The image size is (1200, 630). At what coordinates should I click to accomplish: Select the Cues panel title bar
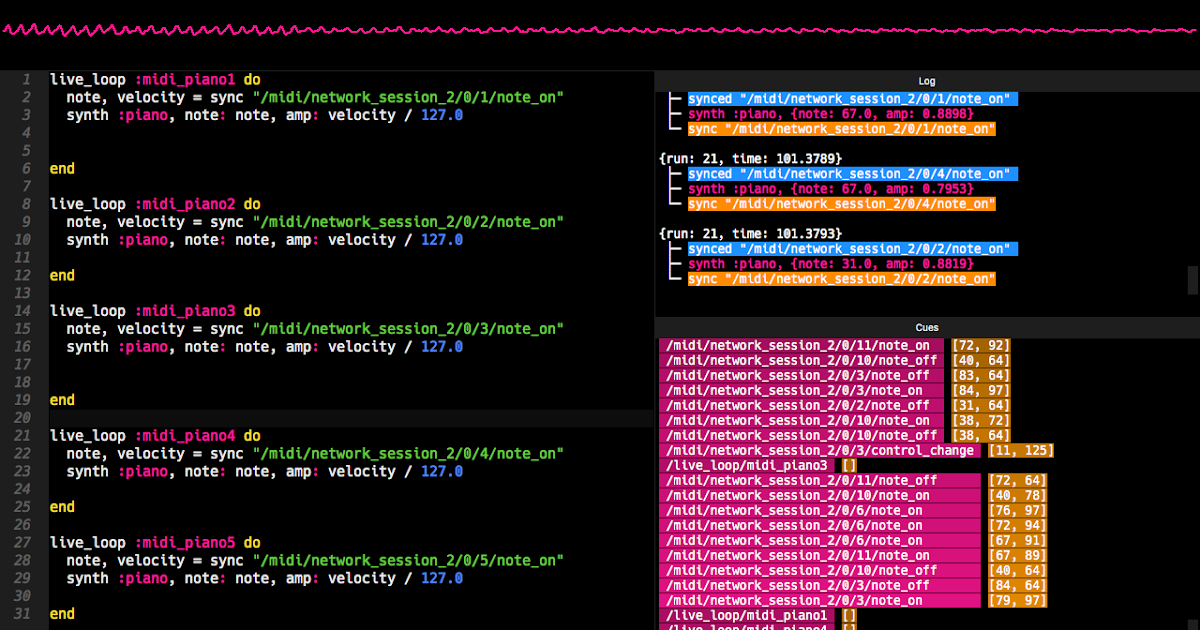[925, 327]
